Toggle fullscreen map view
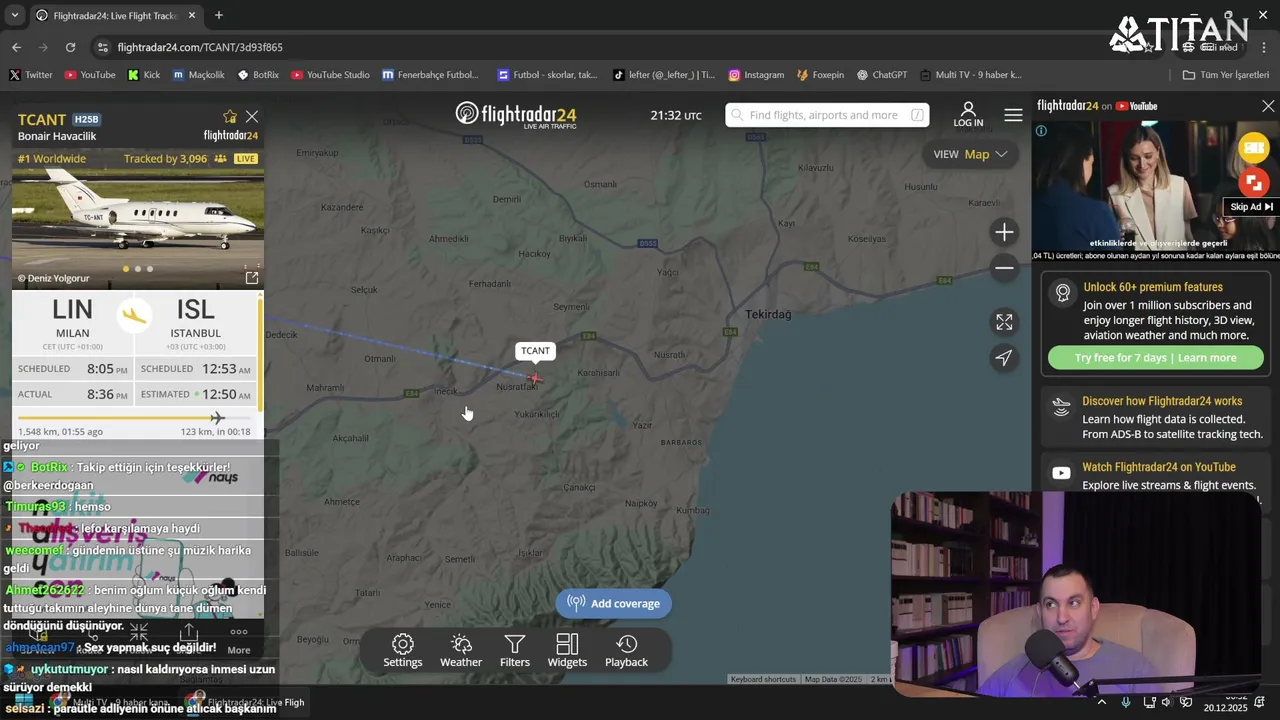Viewport: 1280px width, 720px height. pyautogui.click(x=1004, y=322)
